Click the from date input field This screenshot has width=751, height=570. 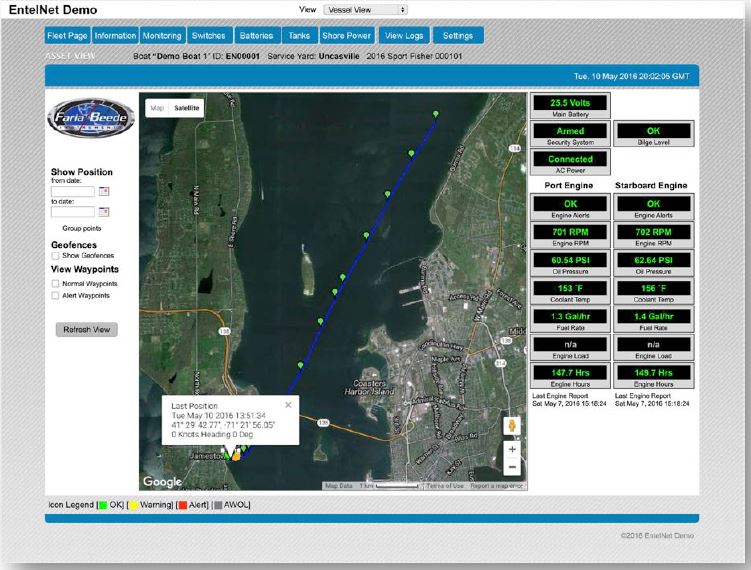click(72, 191)
